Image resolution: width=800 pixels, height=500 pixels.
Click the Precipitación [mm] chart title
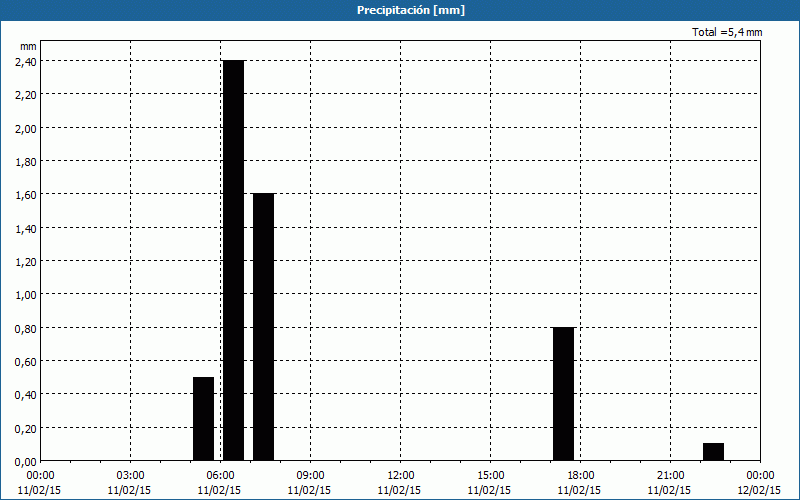point(411,10)
